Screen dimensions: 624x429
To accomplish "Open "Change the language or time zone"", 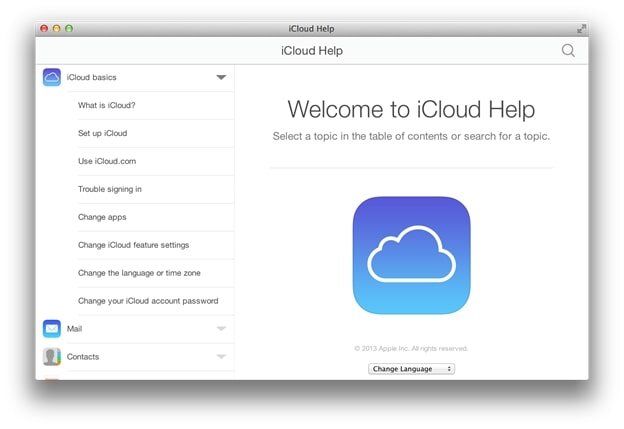I will tap(139, 273).
